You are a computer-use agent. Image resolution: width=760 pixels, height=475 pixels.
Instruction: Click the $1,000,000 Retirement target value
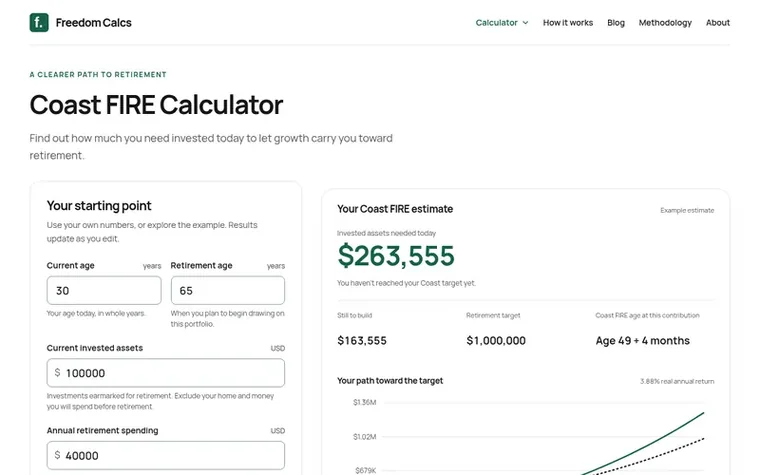pos(496,341)
